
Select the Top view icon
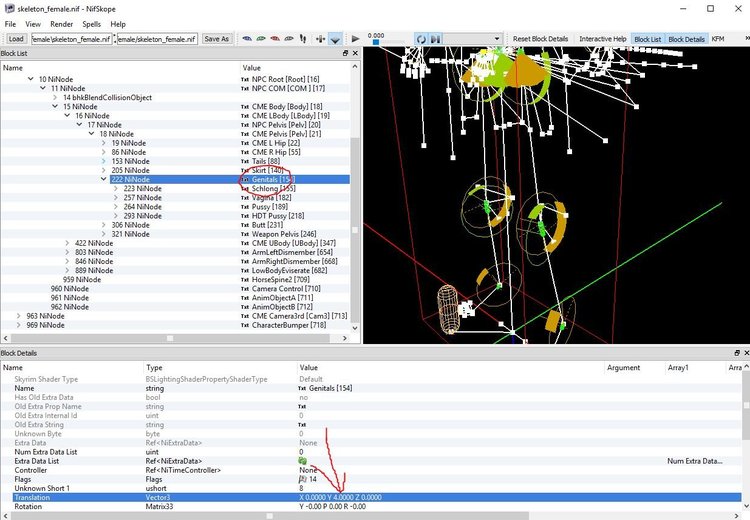(x=247, y=39)
